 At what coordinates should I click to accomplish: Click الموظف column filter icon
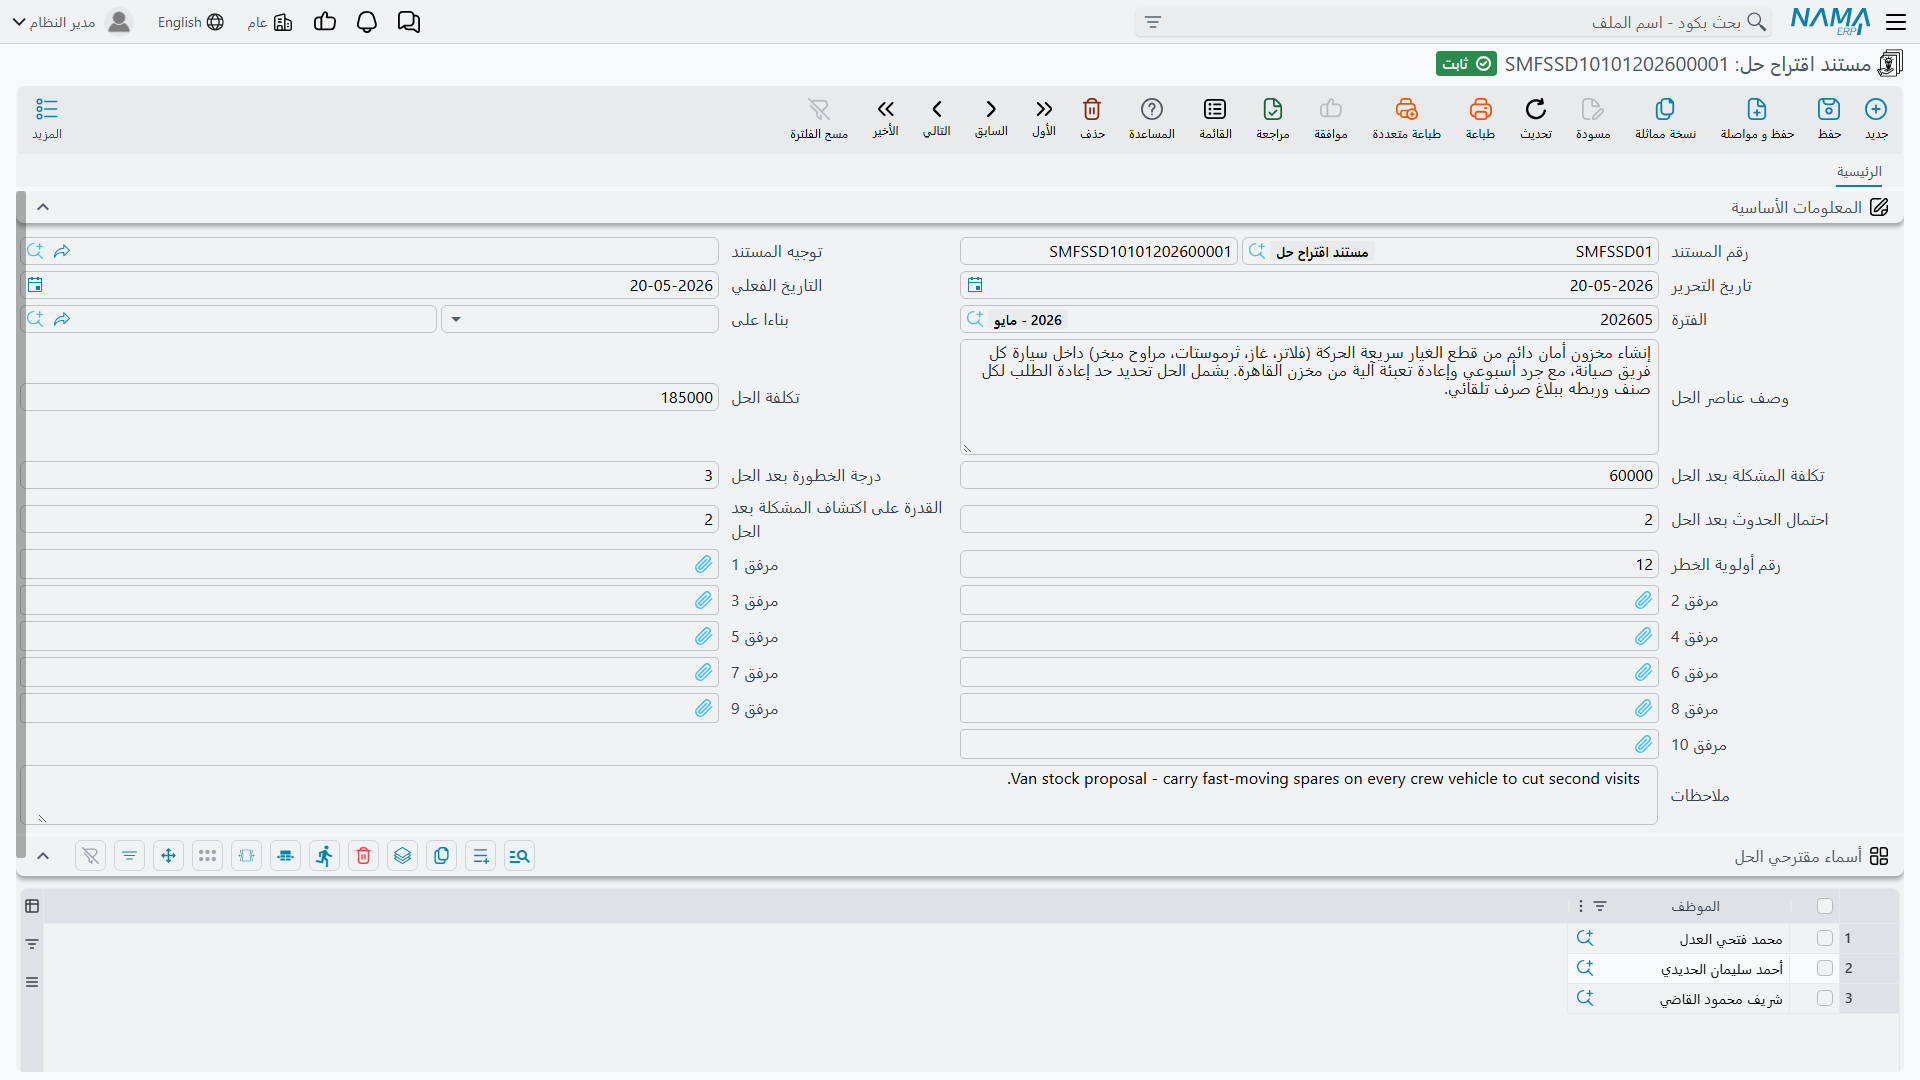(x=1600, y=906)
